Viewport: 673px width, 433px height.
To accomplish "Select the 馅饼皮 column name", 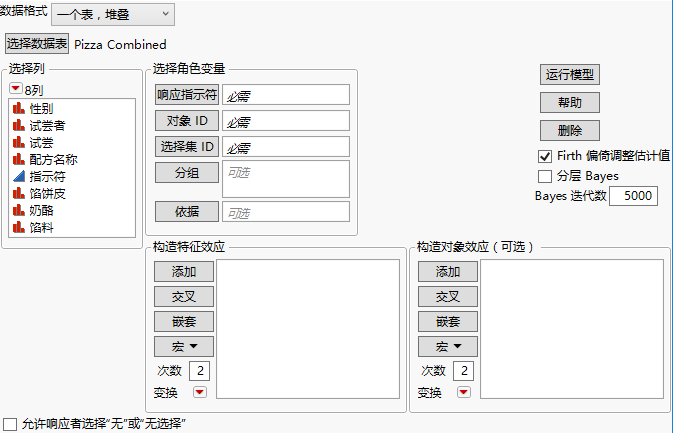I will click(47, 194).
